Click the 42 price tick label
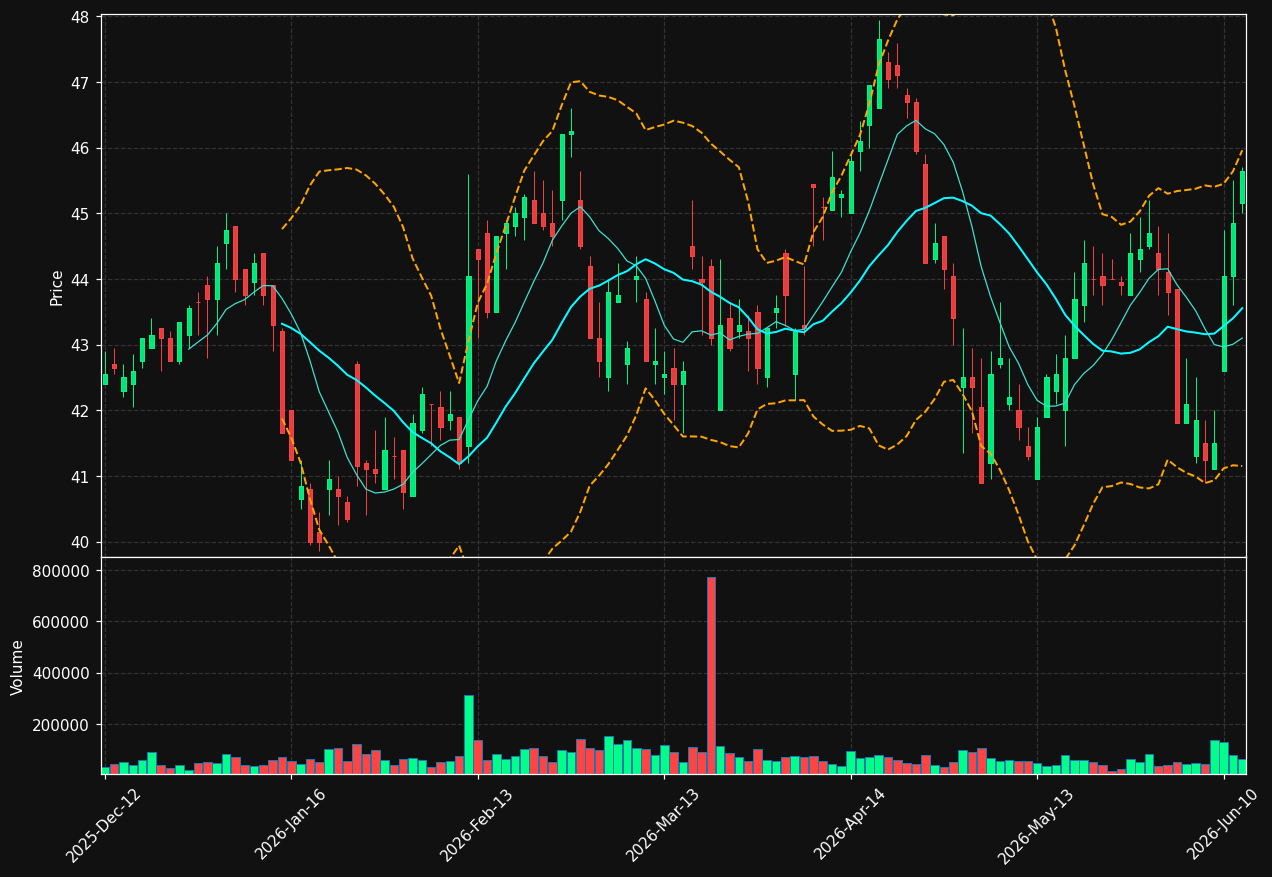The width and height of the screenshot is (1272, 877). [80, 411]
